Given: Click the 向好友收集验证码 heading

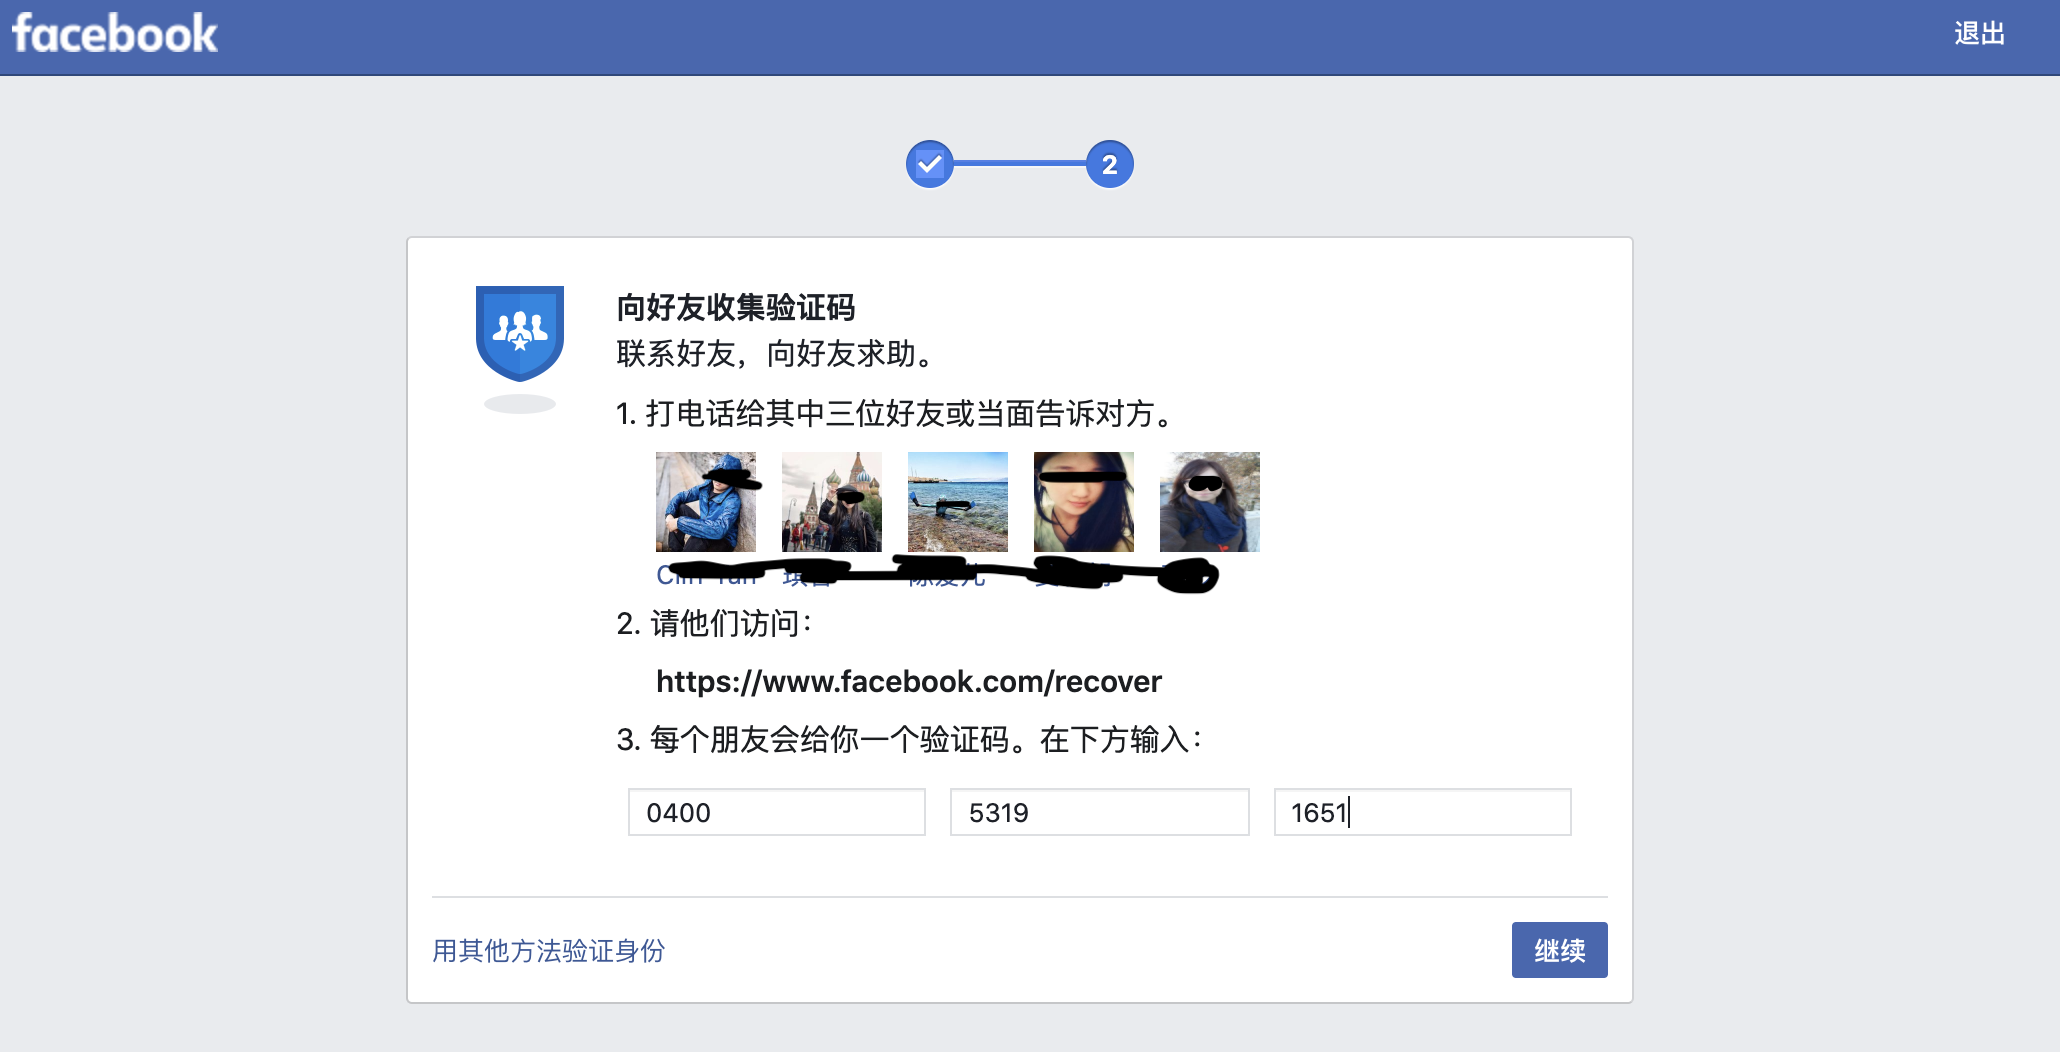Looking at the screenshot, I should point(736,307).
